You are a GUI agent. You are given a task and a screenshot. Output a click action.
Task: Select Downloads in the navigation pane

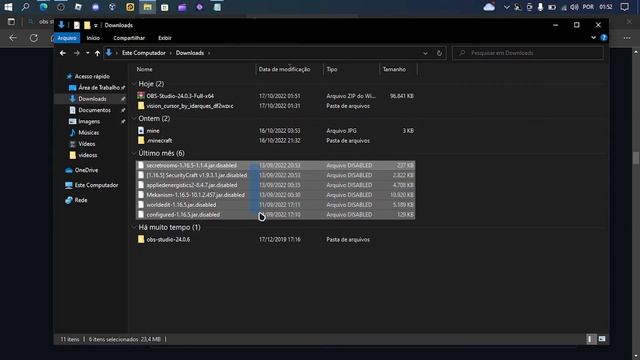[91, 99]
